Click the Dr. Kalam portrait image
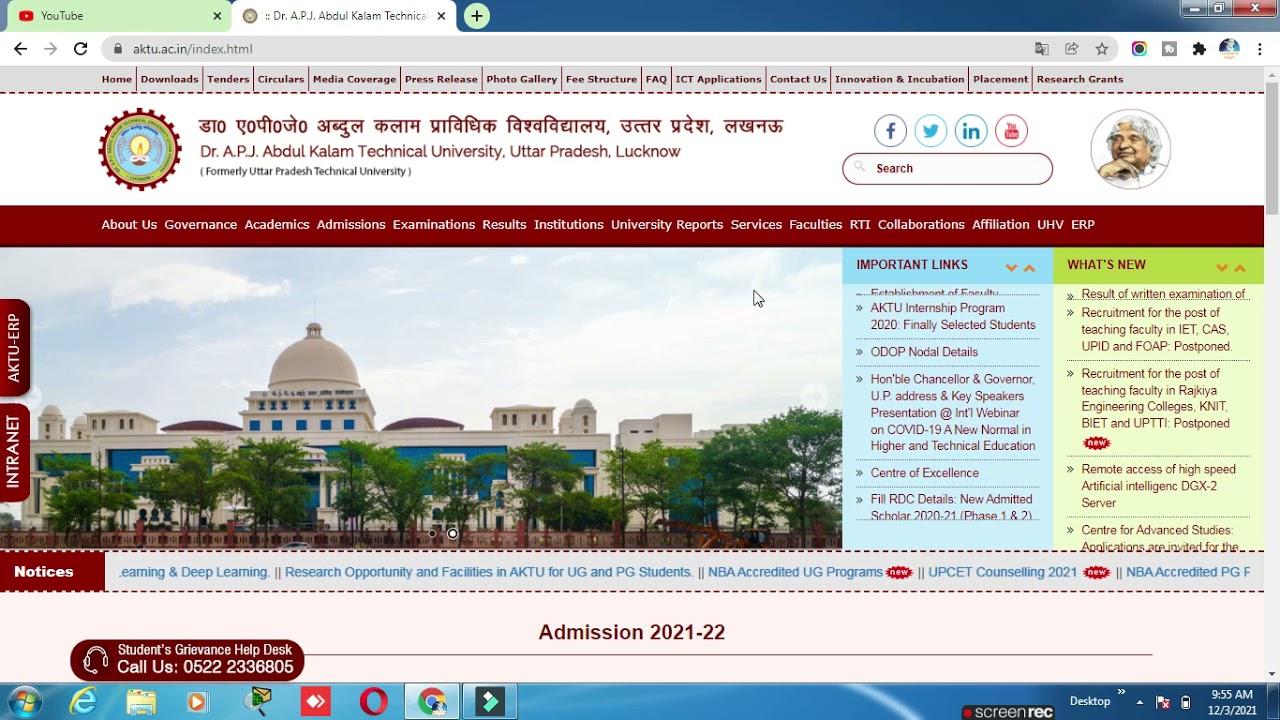The height and width of the screenshot is (720, 1280). [x=1130, y=149]
